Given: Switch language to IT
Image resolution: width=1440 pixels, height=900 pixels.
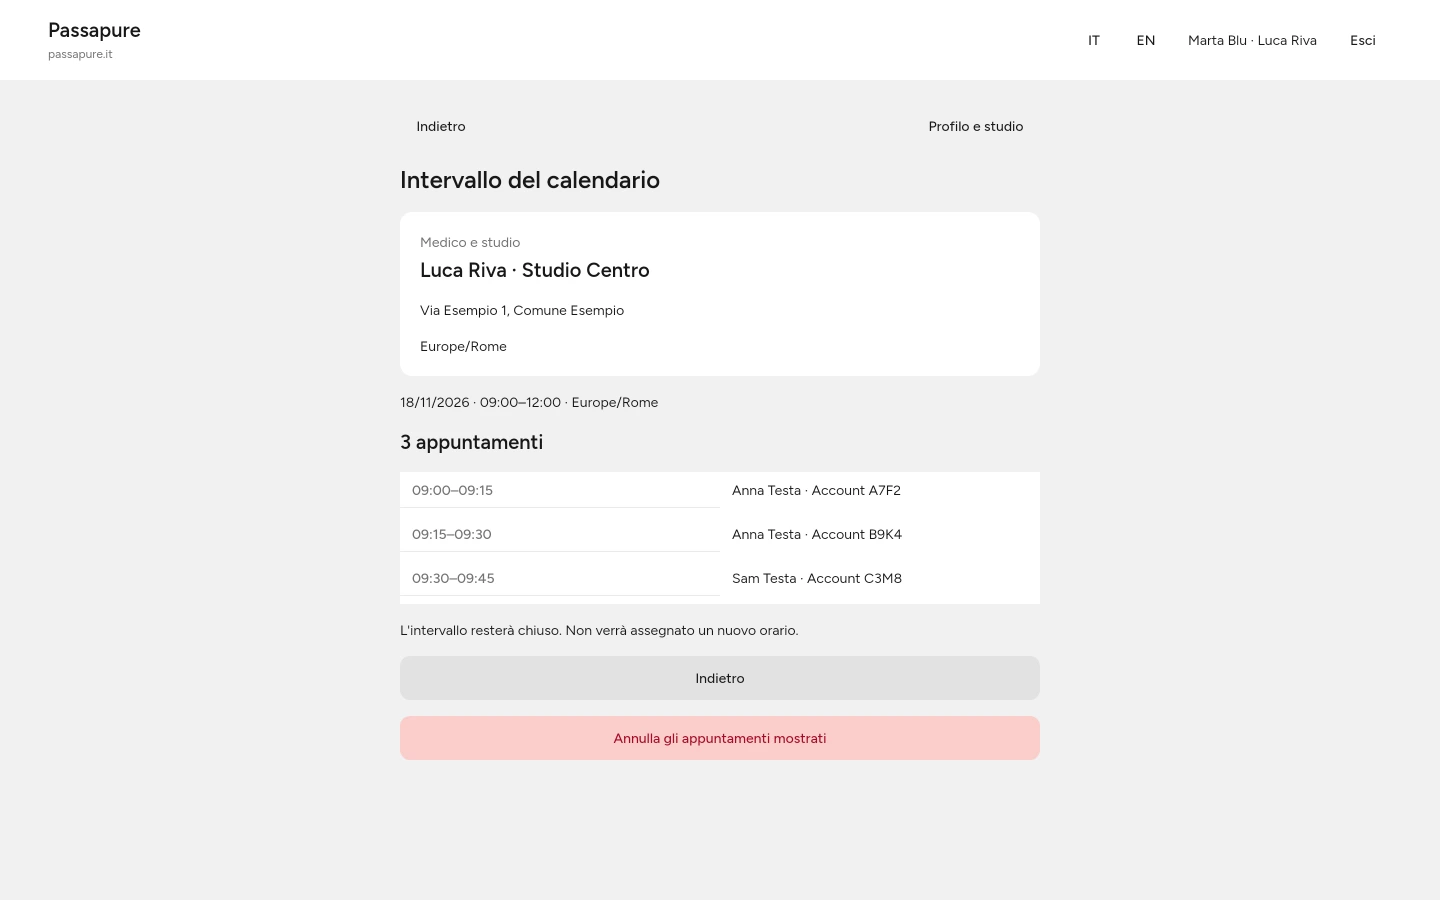Looking at the screenshot, I should pos(1094,40).
